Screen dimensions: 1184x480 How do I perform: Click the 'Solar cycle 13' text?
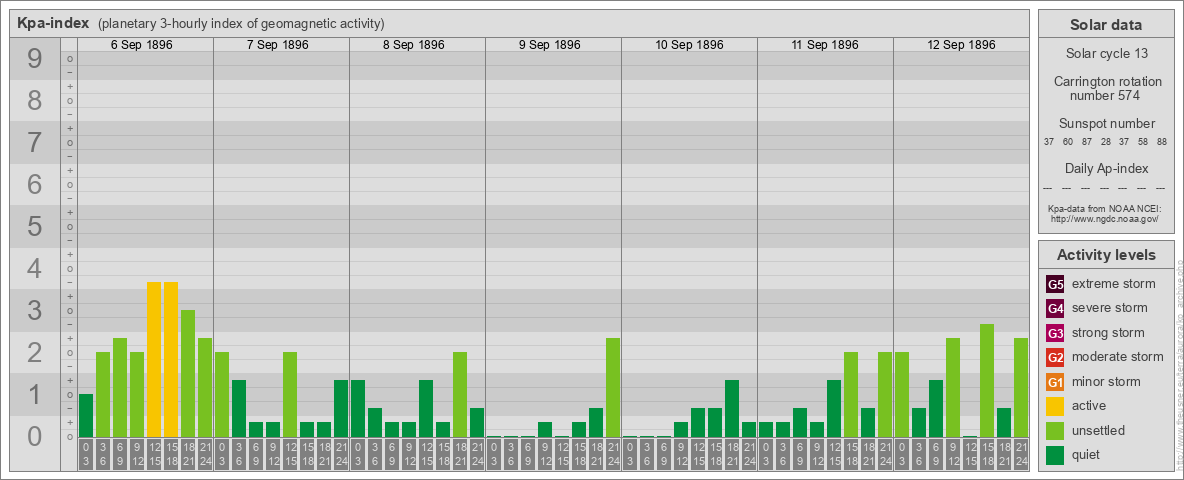pos(1106,54)
